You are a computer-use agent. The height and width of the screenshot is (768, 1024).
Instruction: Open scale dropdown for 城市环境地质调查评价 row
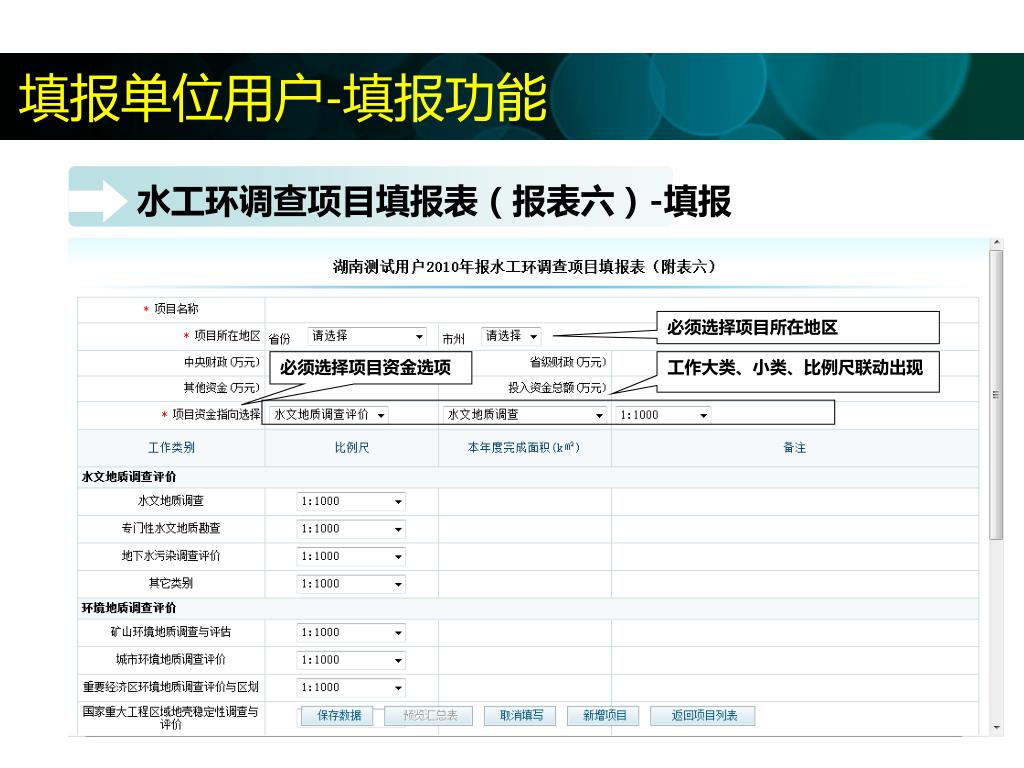coord(351,660)
